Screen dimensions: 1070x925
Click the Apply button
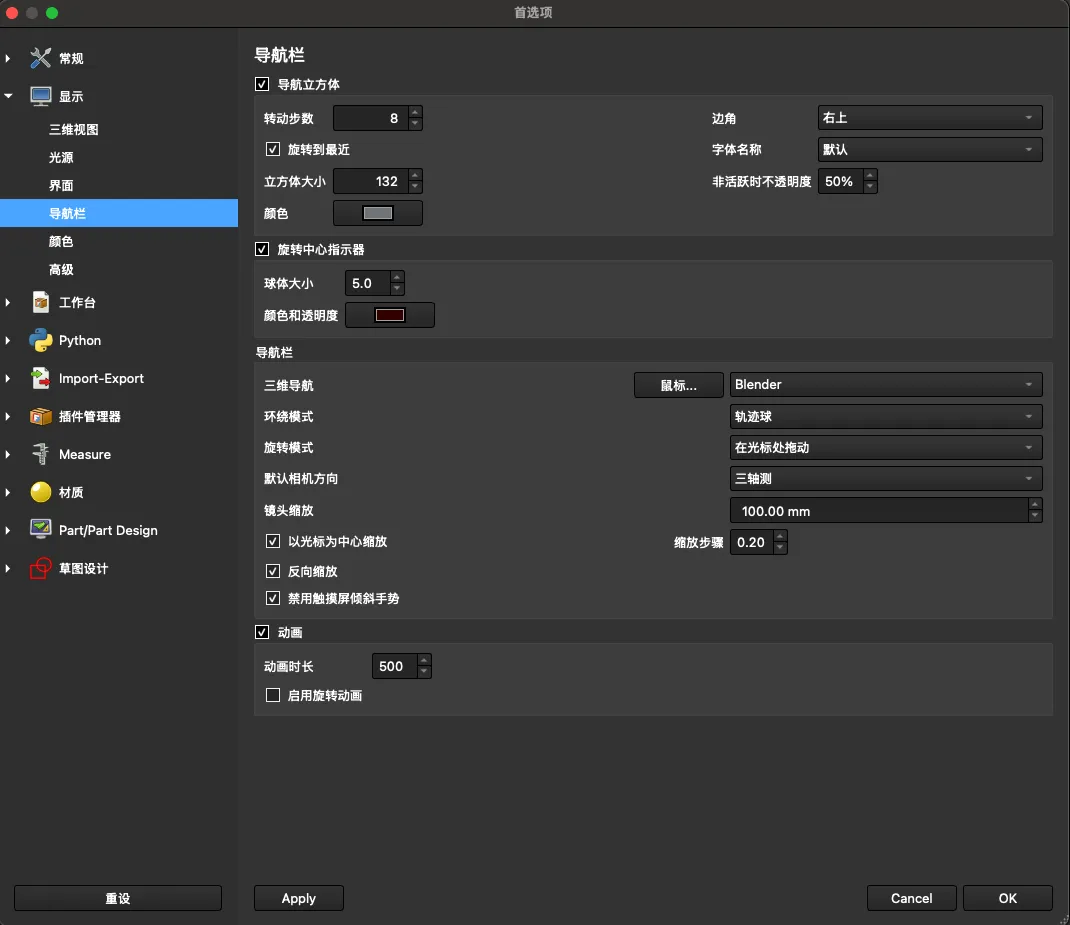click(298, 898)
